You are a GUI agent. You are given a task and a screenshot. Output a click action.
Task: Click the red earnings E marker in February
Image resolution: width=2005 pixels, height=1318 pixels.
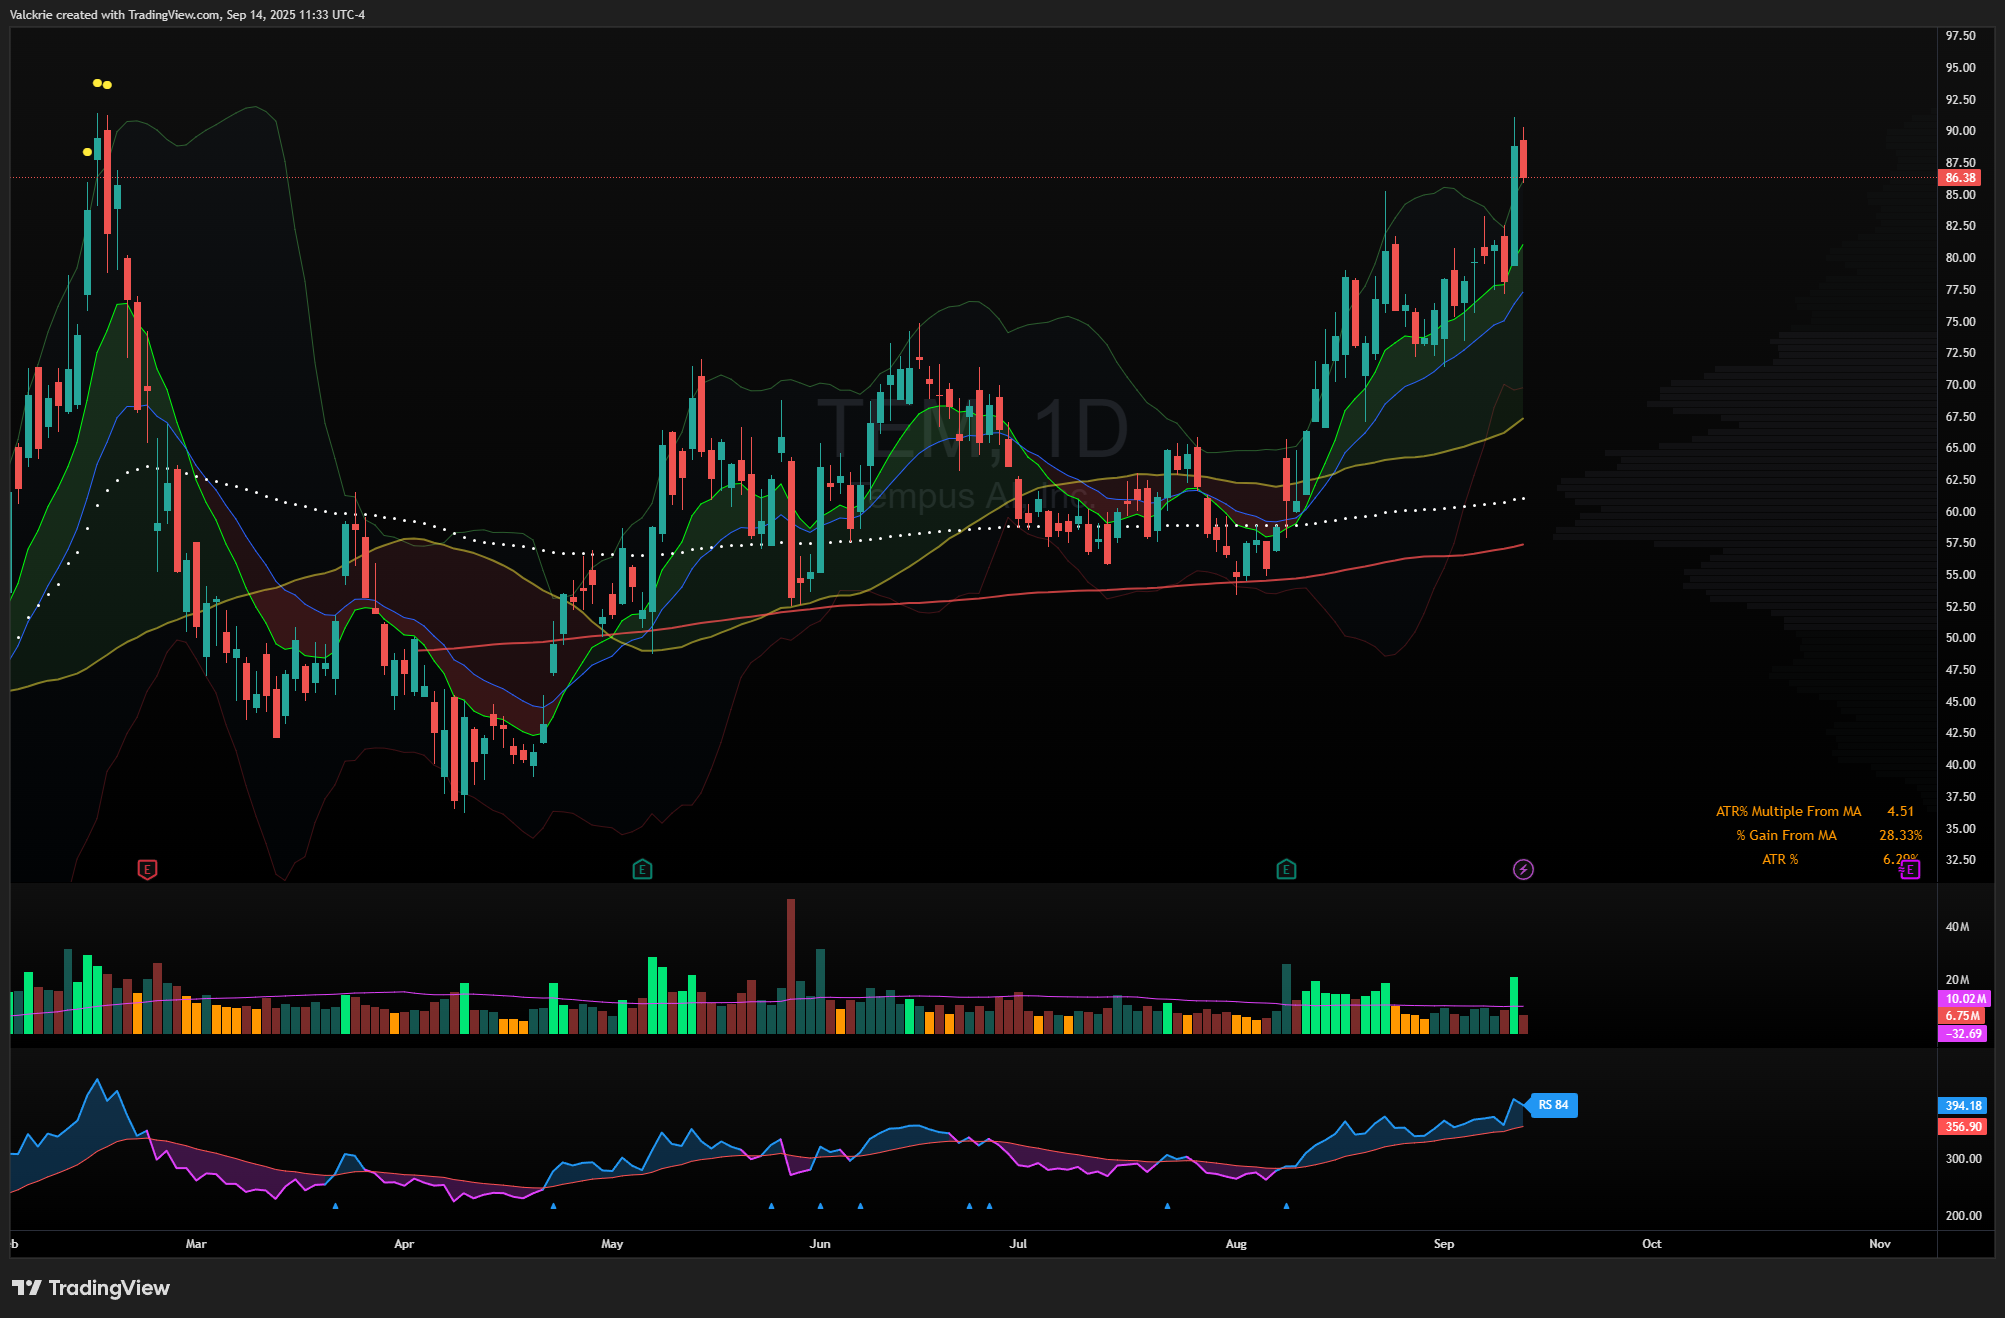point(147,869)
